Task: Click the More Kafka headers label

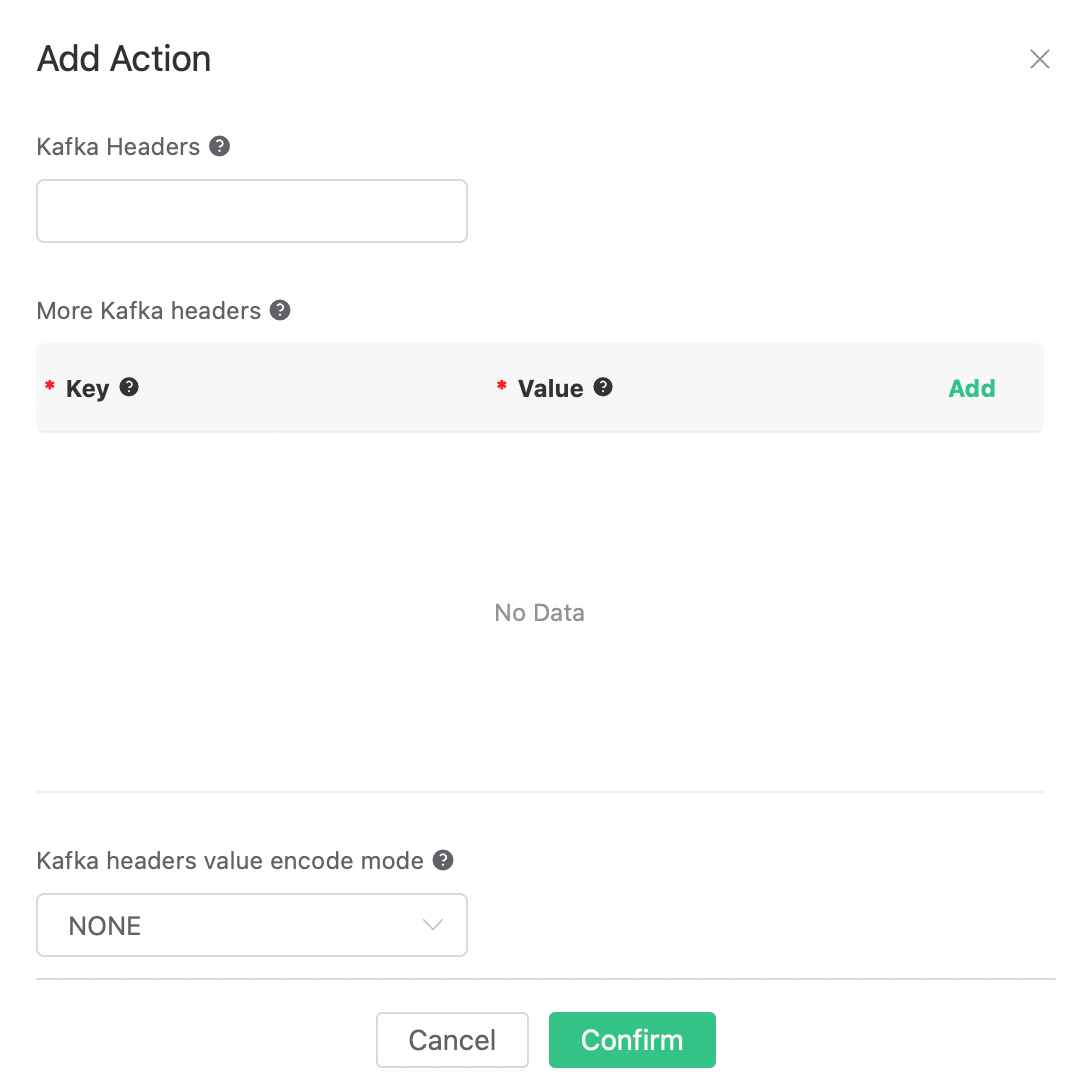Action: tap(148, 311)
